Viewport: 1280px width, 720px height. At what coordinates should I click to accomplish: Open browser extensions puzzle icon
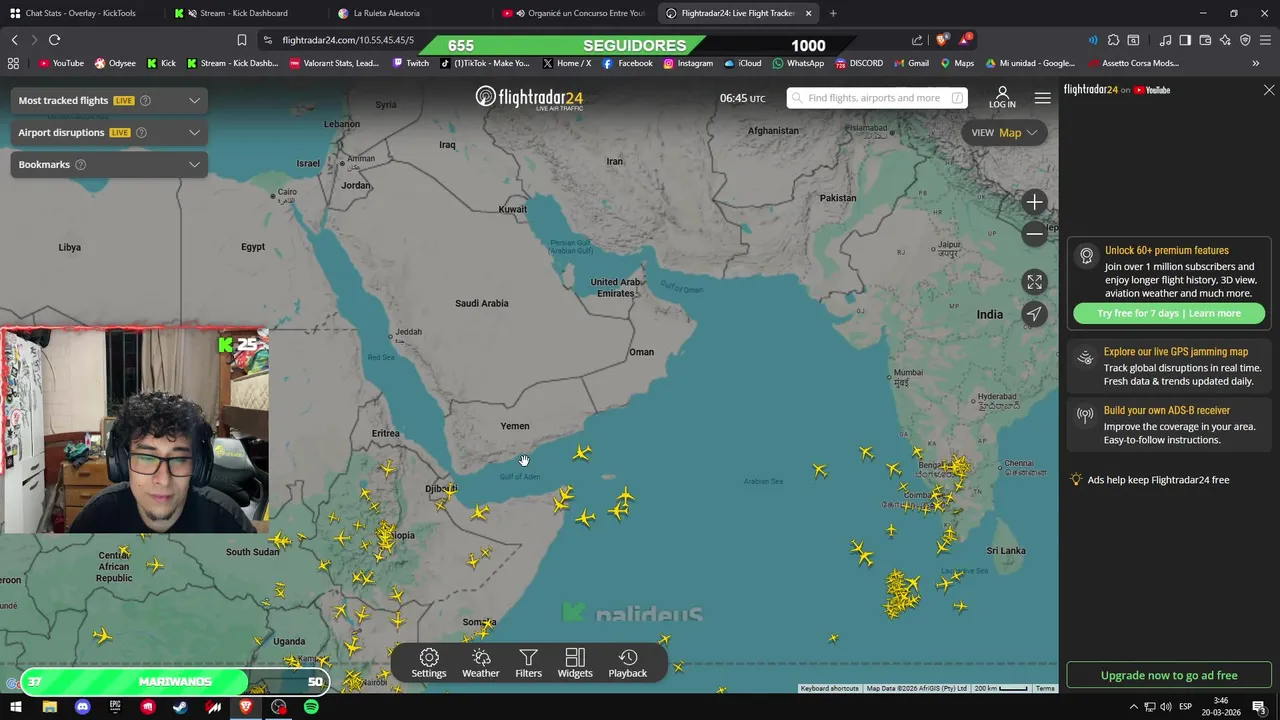1112,40
